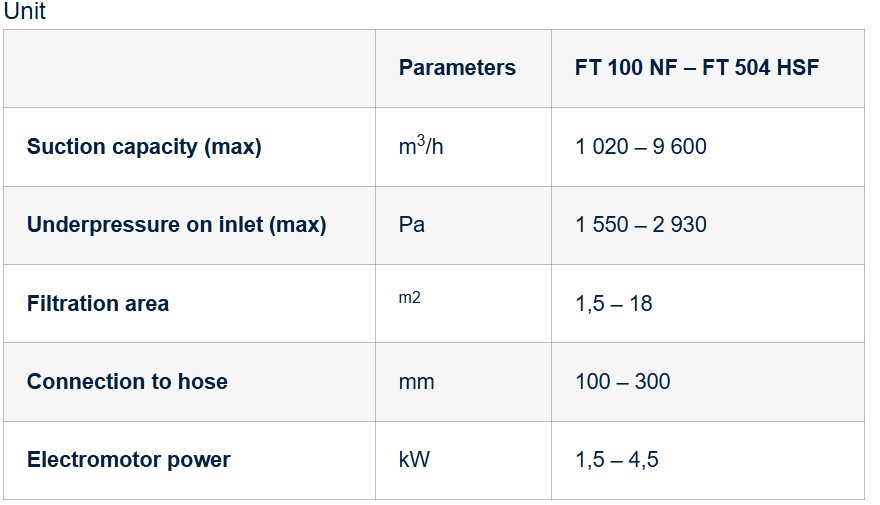Select the 100 – 300 value
The height and width of the screenshot is (505, 880).
(x=623, y=382)
